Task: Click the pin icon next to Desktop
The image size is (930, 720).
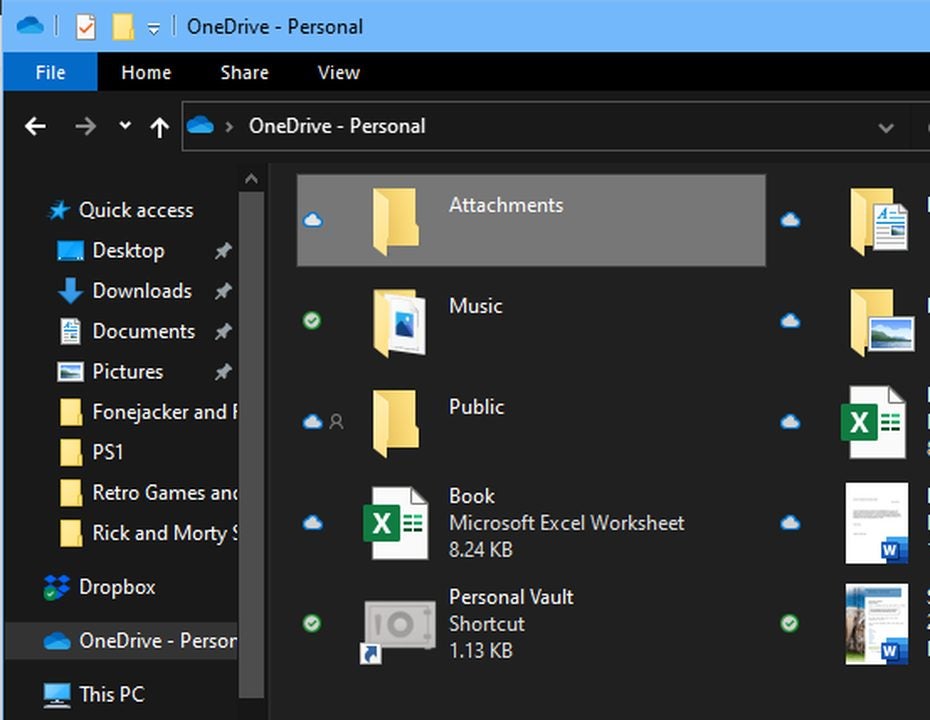Action: click(223, 251)
